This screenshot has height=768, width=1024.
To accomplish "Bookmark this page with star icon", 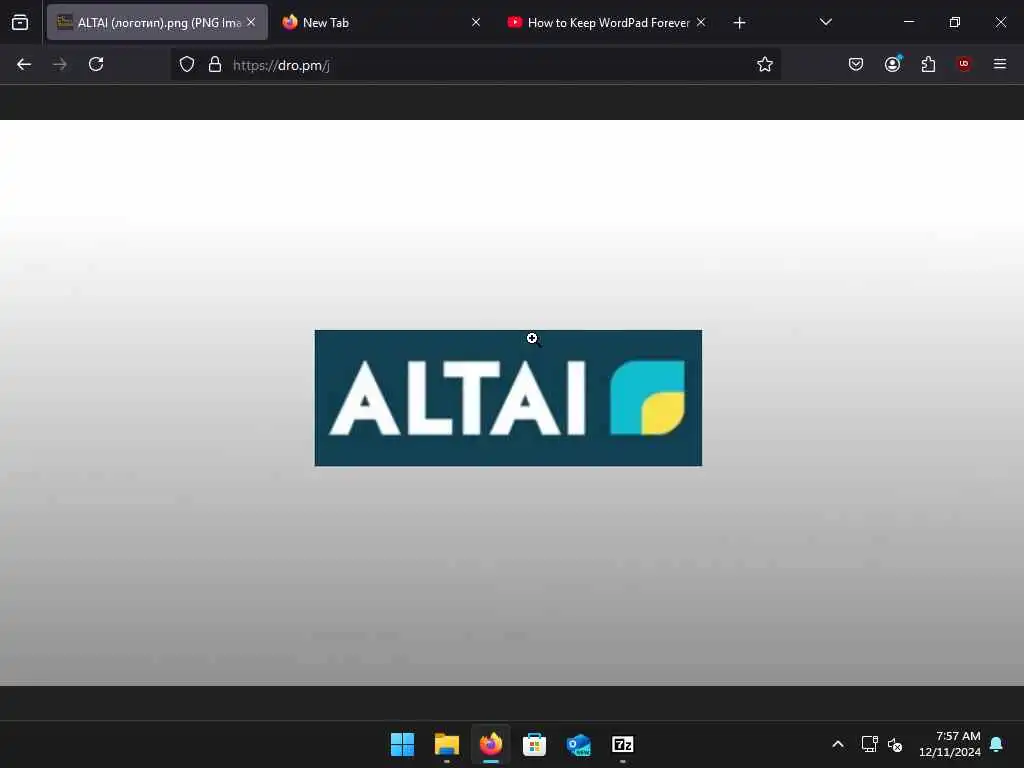I will [x=765, y=65].
